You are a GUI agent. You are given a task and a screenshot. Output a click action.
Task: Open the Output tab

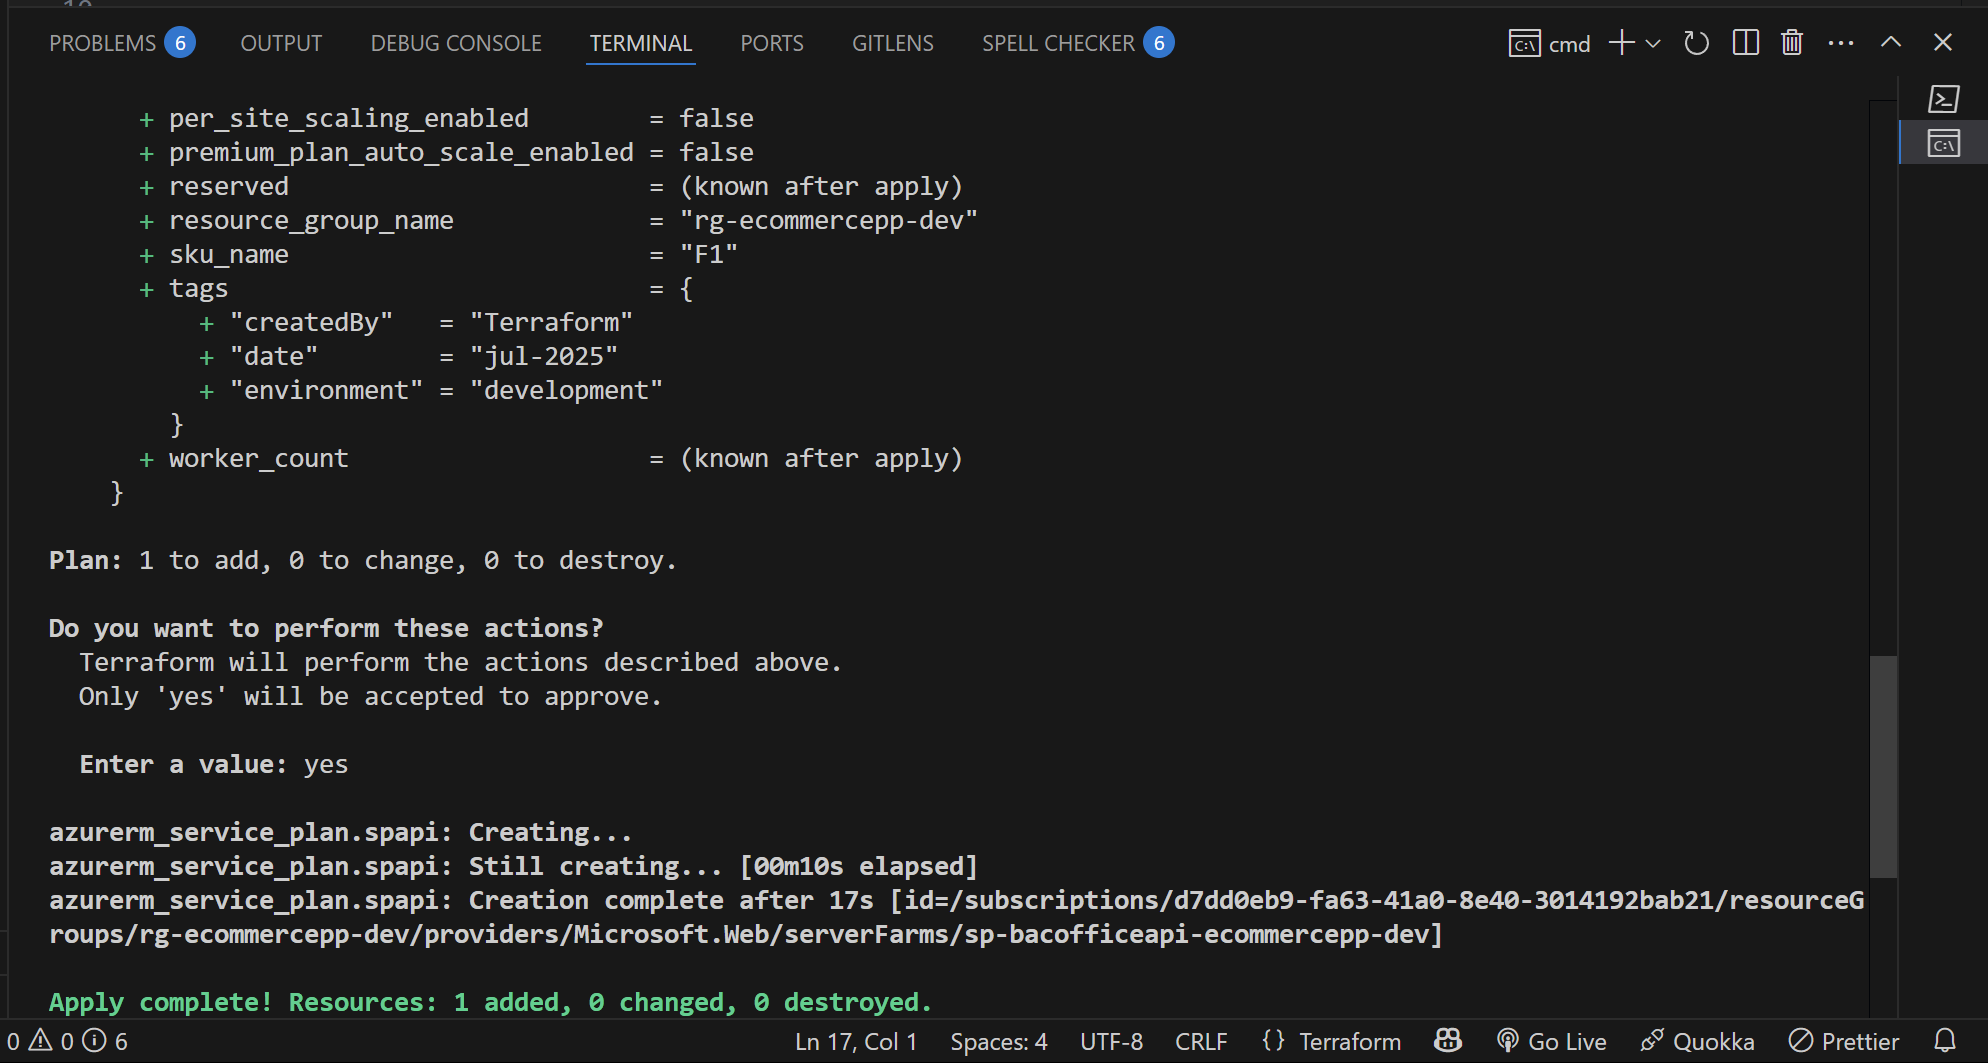point(281,43)
